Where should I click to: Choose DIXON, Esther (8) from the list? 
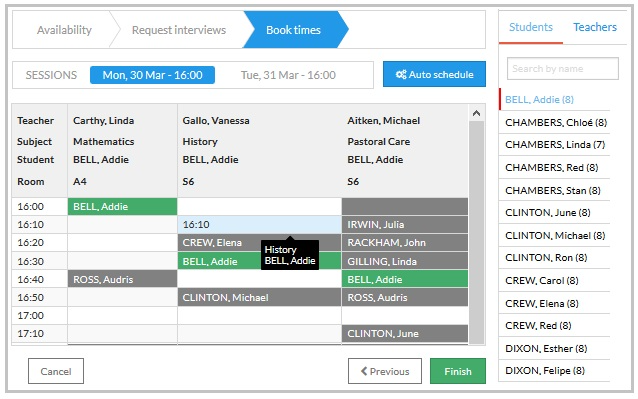(546, 349)
